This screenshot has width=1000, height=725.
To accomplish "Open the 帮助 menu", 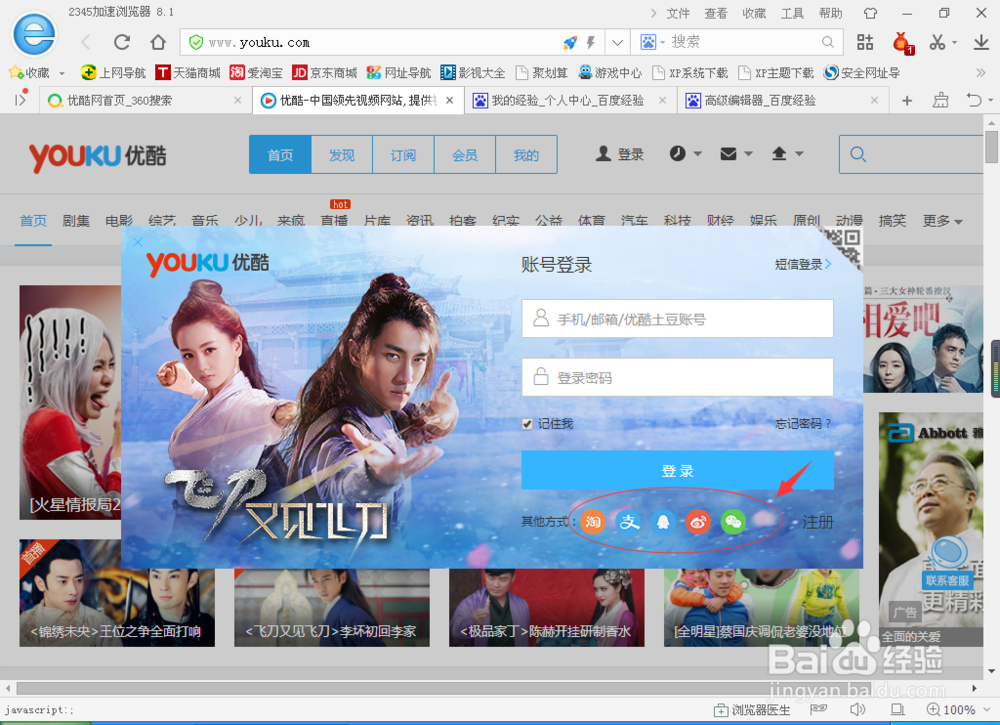I will tap(830, 13).
